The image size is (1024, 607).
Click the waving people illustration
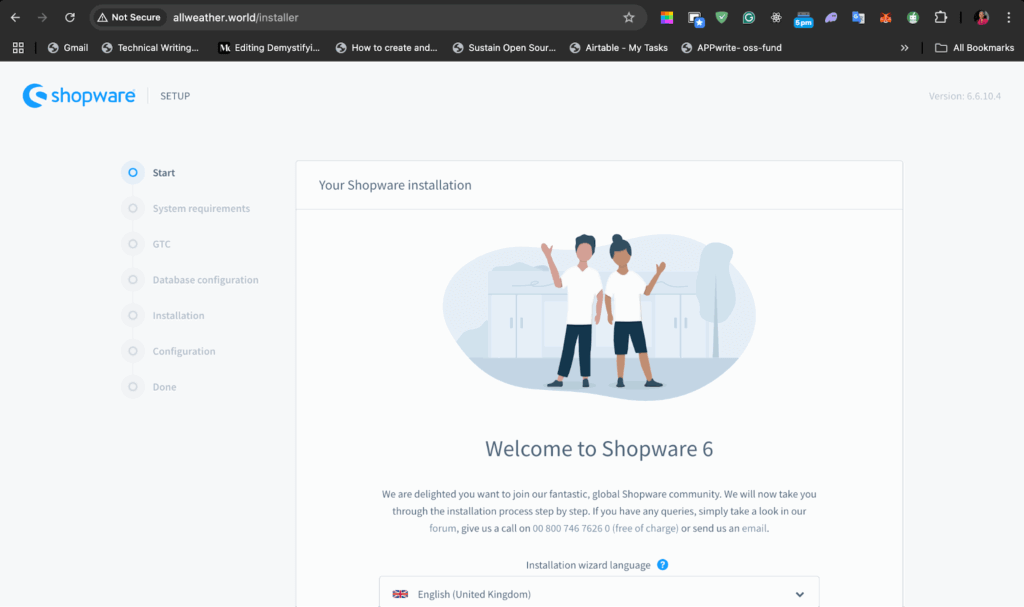pos(600,317)
